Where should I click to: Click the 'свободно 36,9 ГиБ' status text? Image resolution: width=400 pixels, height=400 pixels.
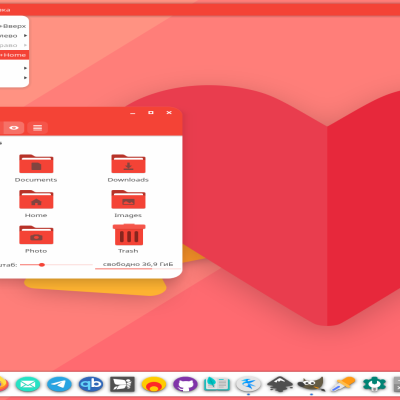138,264
